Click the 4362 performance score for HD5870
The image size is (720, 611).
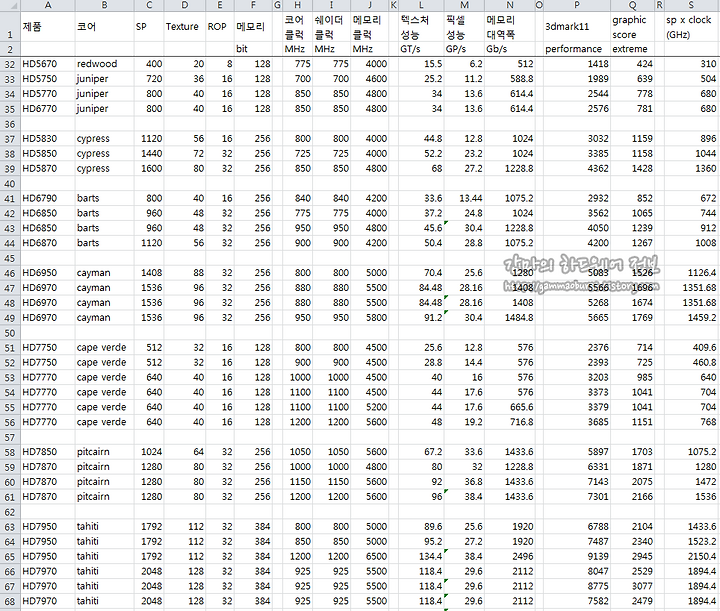click(x=577, y=168)
